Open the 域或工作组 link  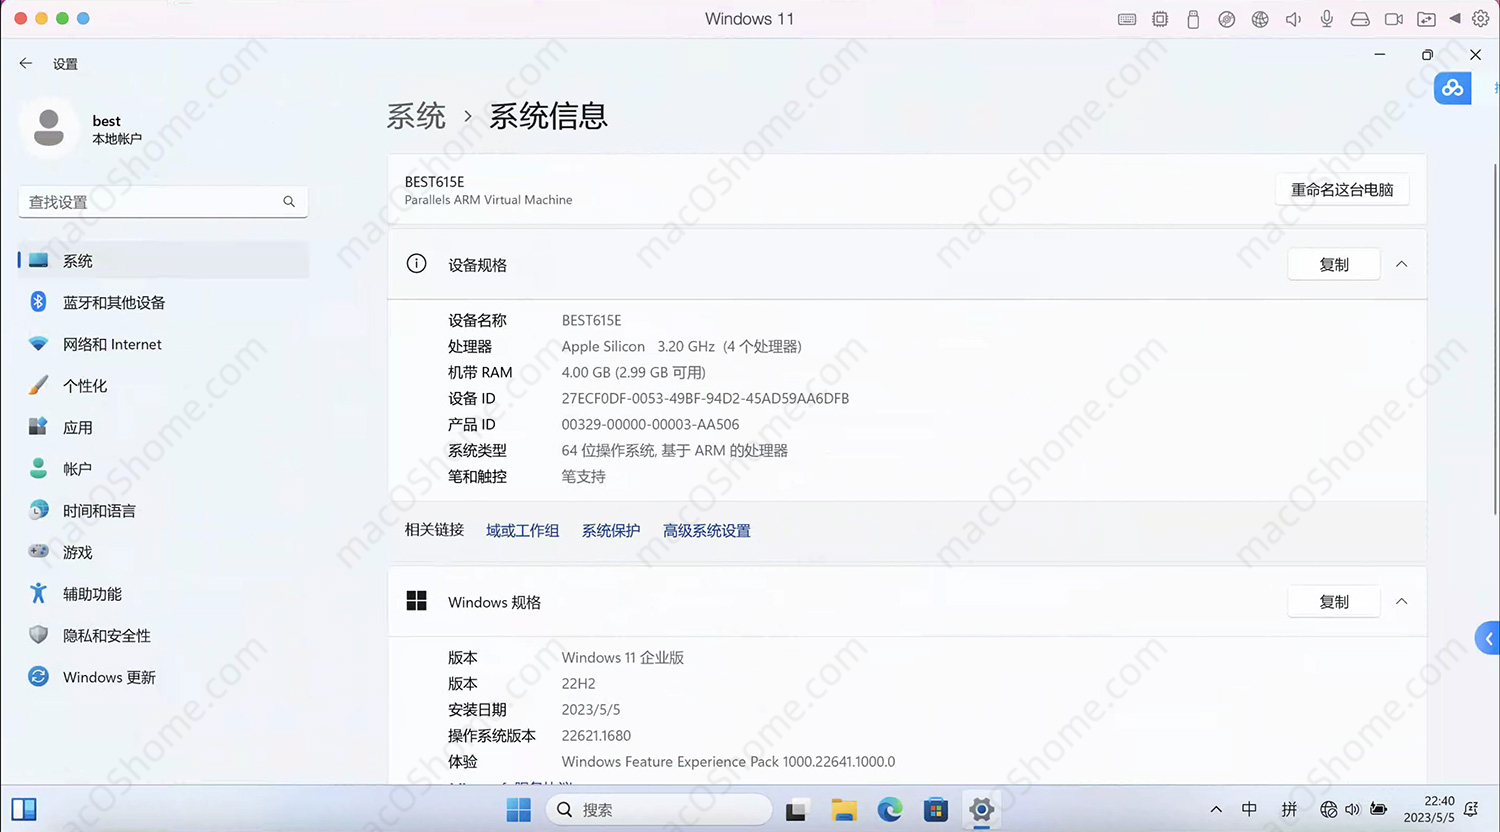coord(522,531)
